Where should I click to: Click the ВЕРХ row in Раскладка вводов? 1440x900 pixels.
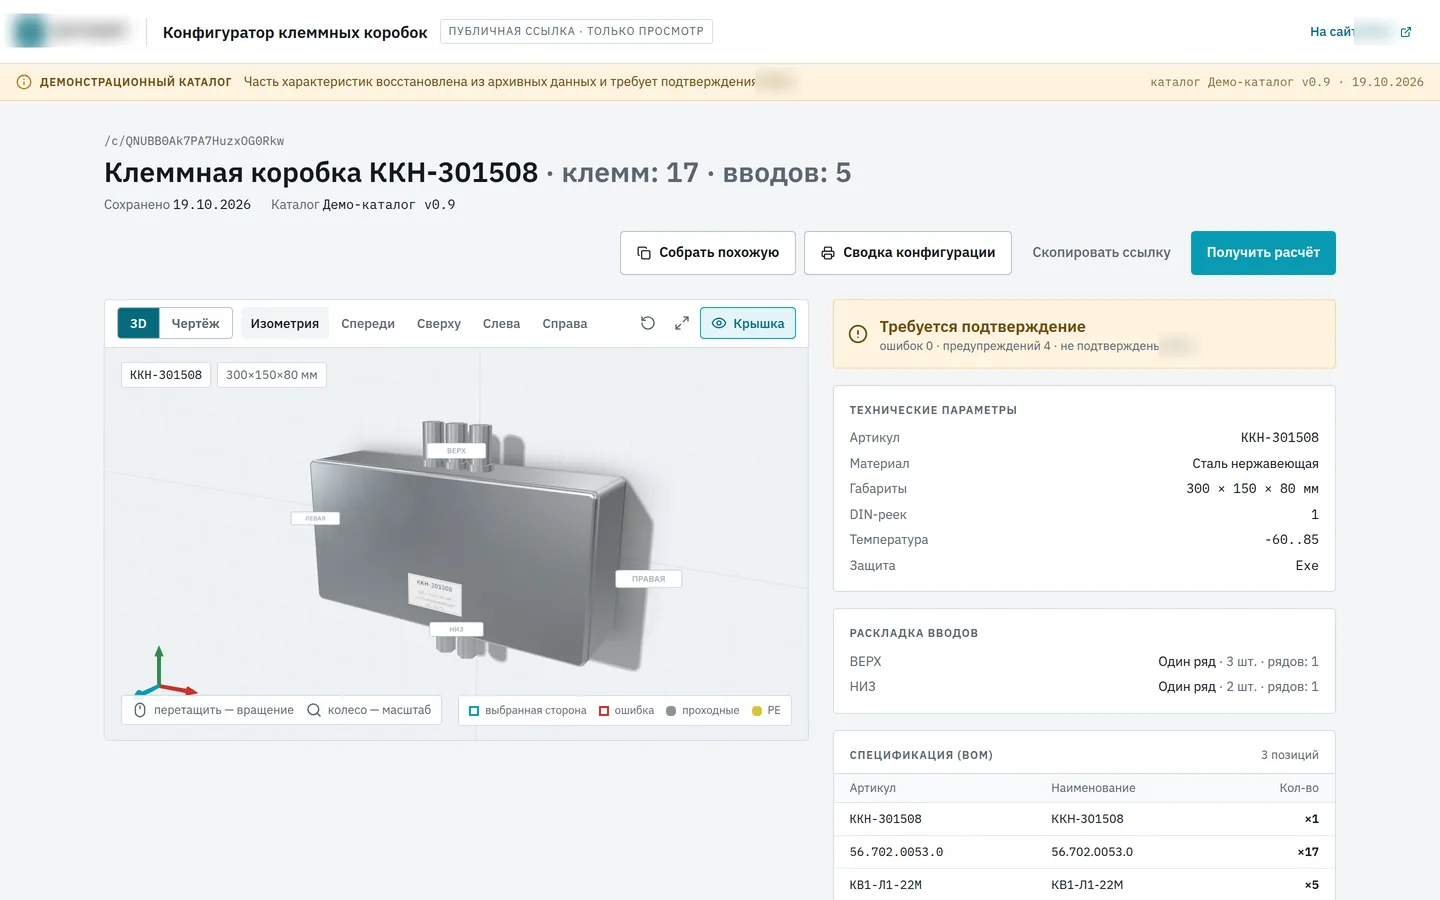click(x=1084, y=662)
